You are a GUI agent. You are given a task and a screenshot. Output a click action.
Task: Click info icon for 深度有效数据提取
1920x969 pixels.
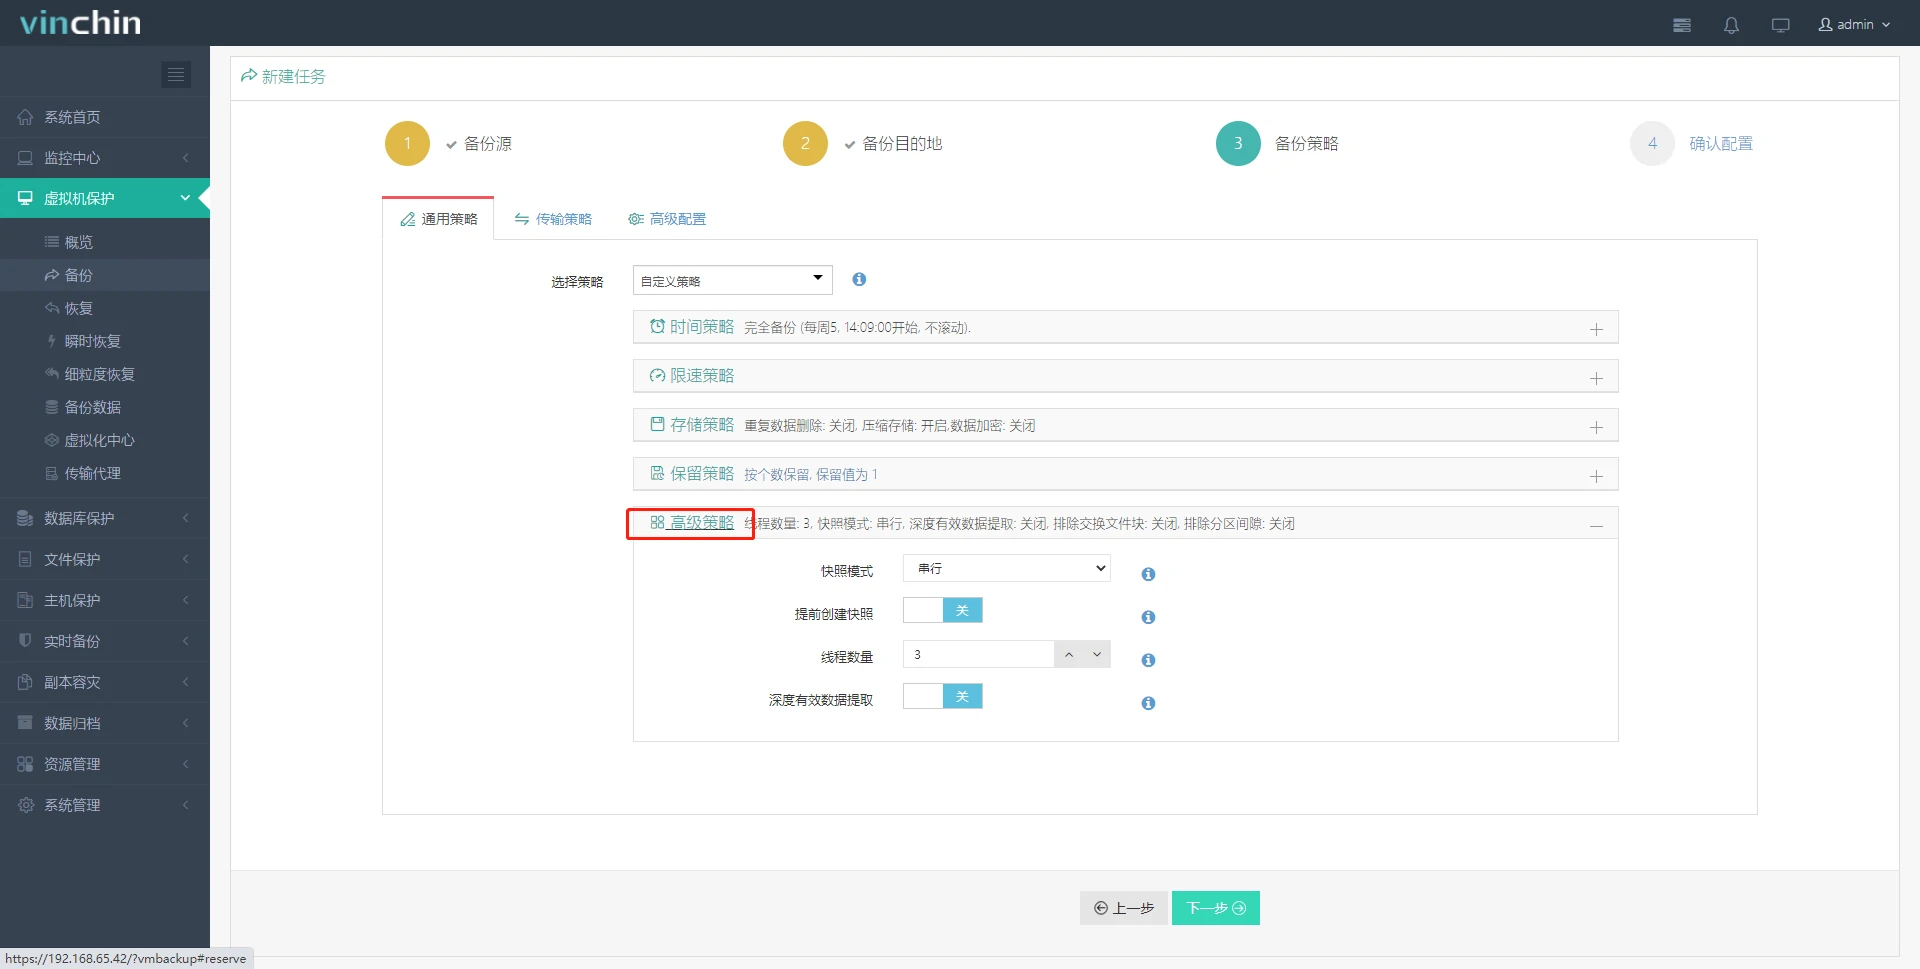click(1148, 703)
